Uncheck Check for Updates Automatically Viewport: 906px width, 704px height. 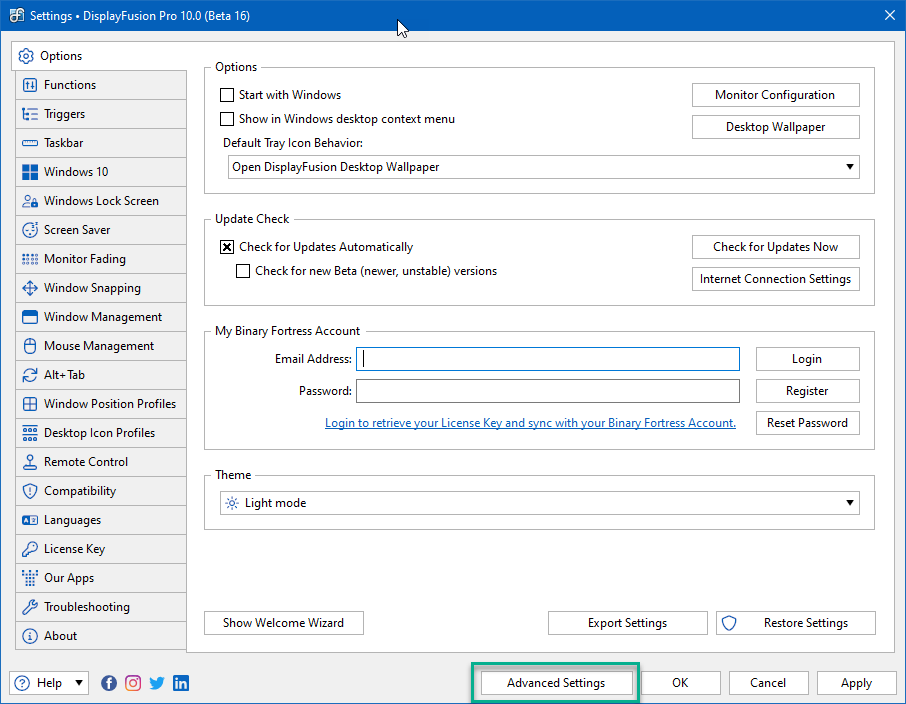click(227, 247)
